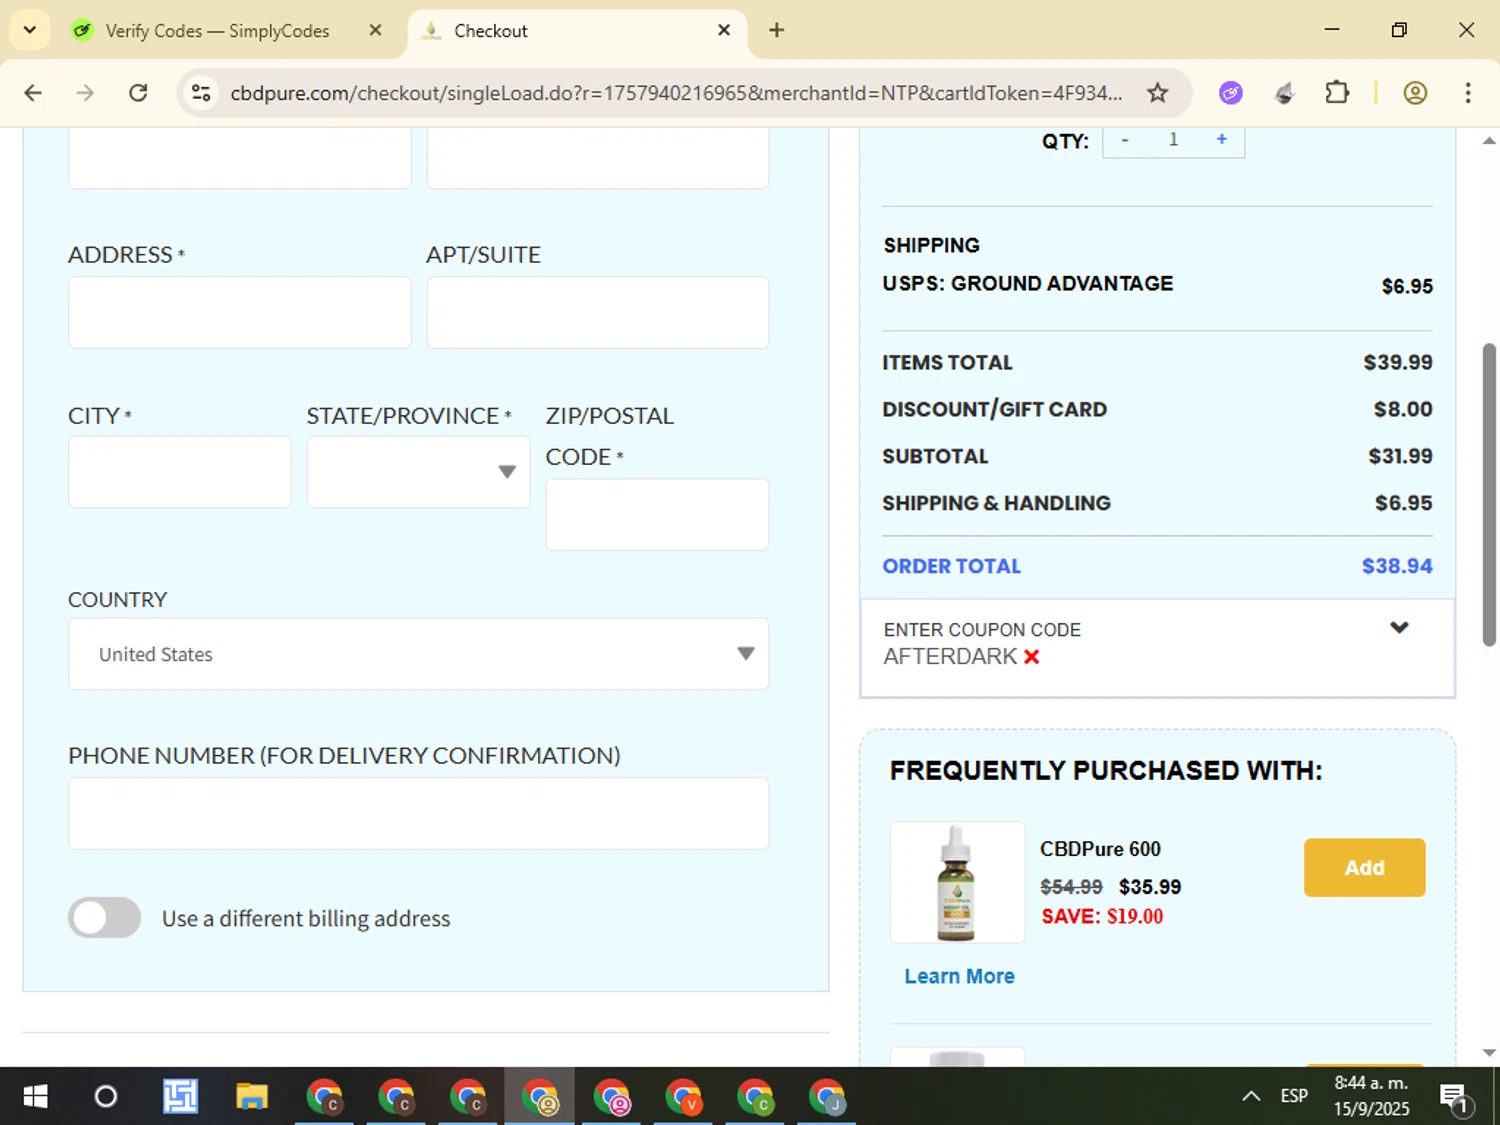1500x1125 pixels.
Task: Click the CITY input field
Action: (180, 472)
